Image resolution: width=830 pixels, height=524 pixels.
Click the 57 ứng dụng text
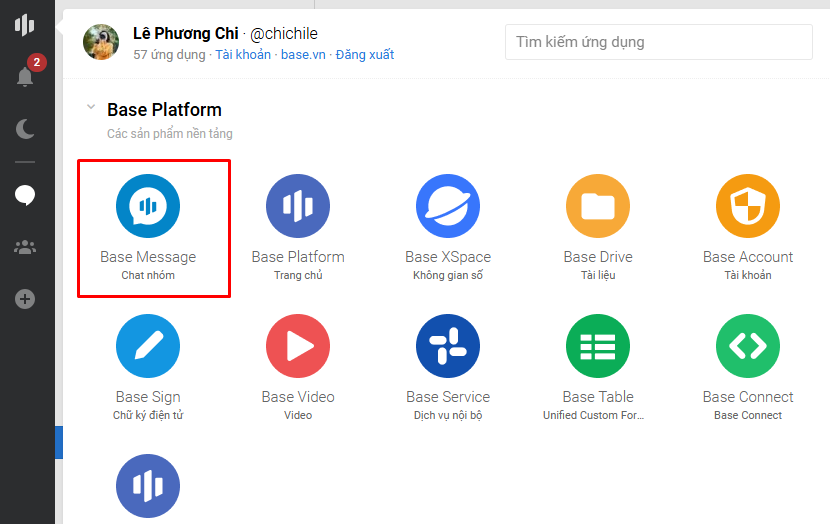(x=169, y=55)
